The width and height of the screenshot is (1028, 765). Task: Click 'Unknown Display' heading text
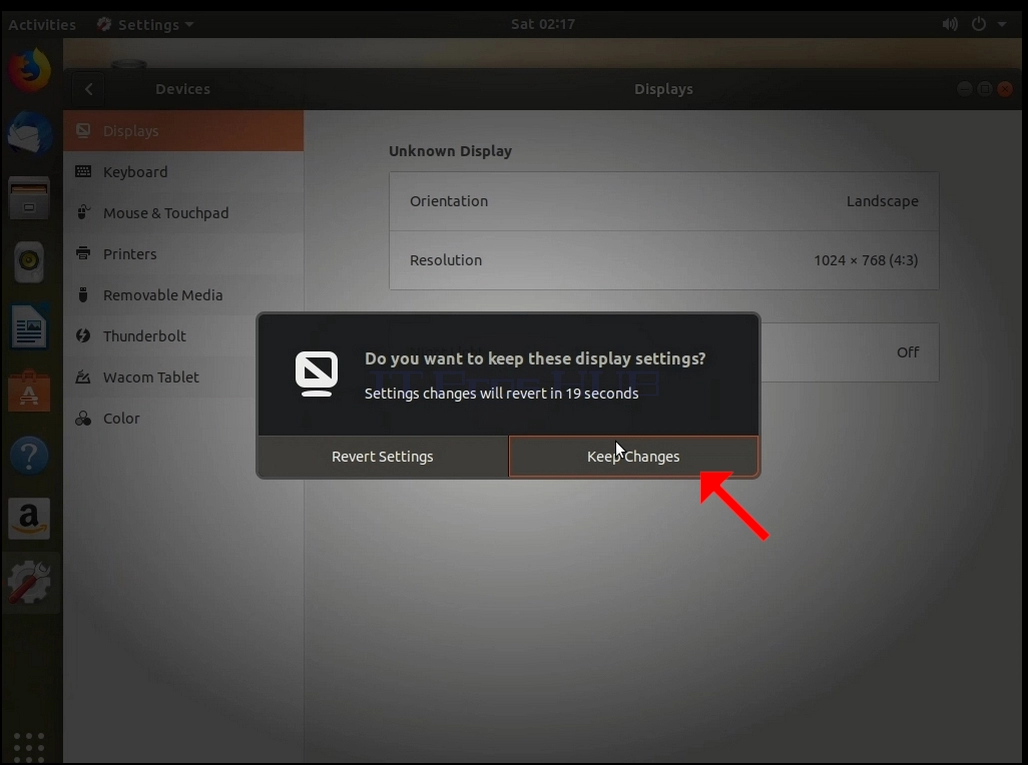pyautogui.click(x=450, y=151)
